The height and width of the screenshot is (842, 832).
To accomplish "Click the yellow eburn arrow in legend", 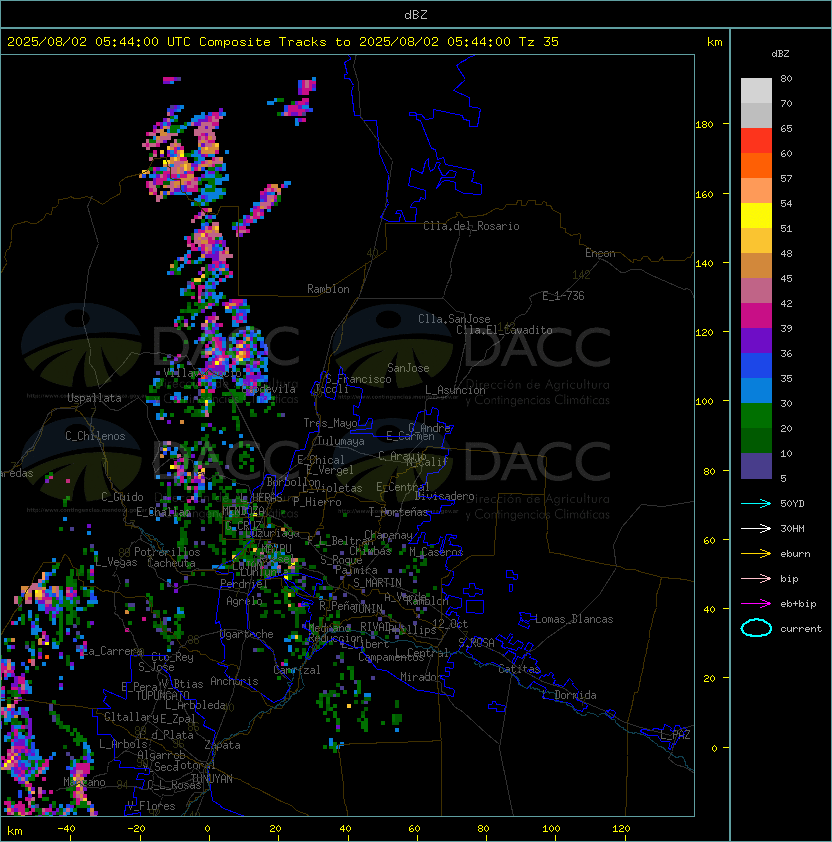I will (x=756, y=553).
